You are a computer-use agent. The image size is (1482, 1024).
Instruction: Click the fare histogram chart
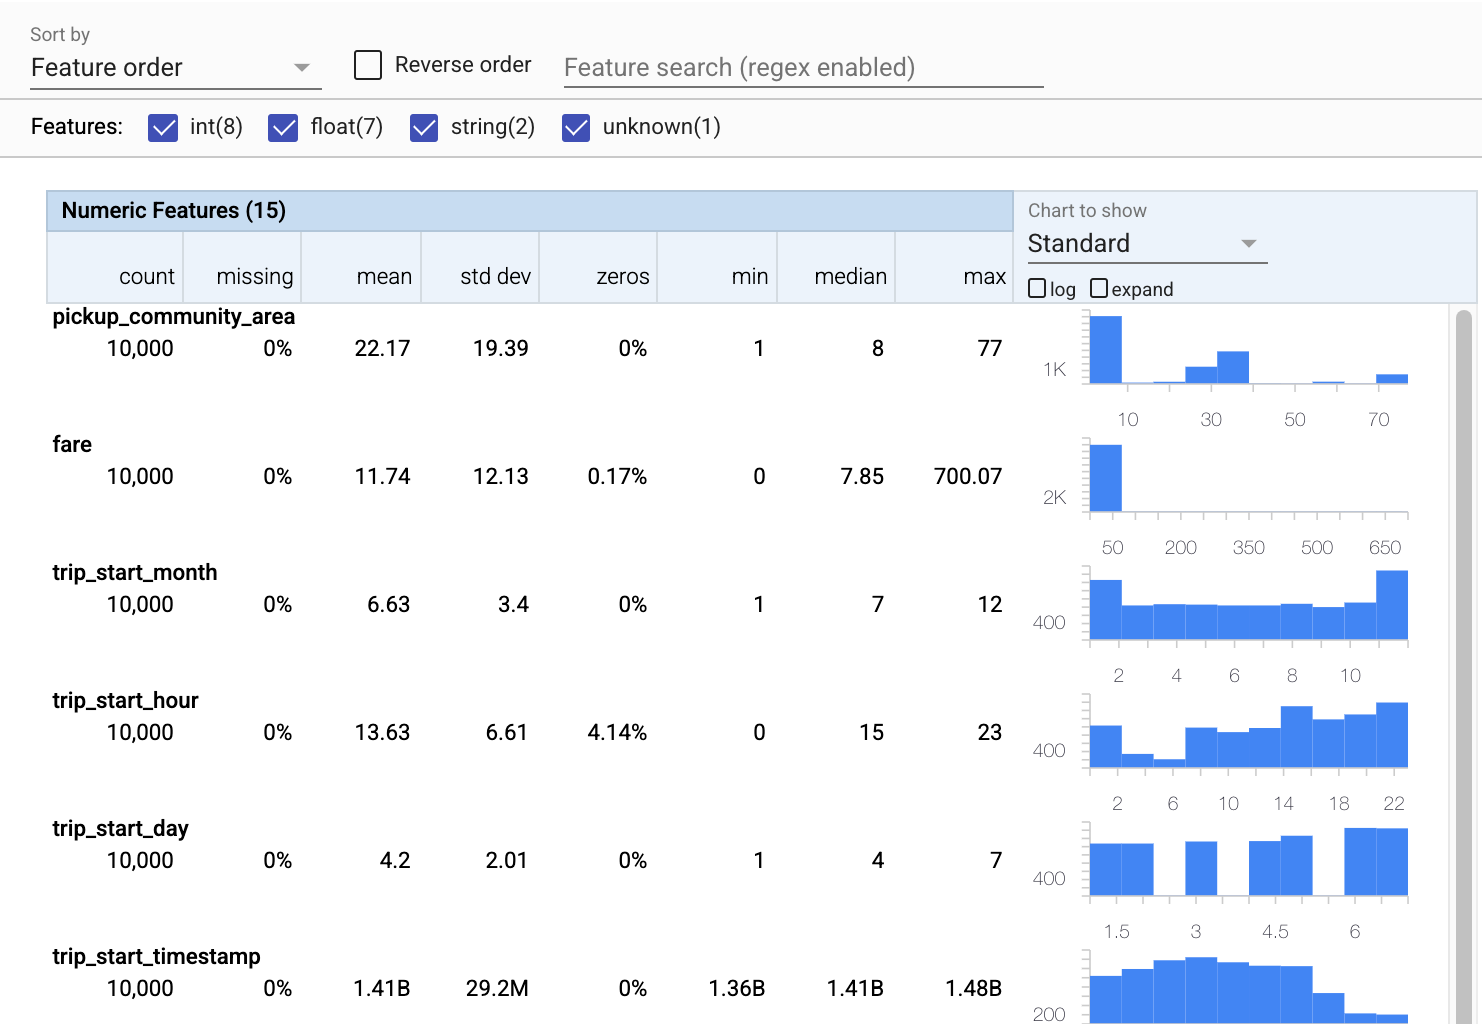click(1248, 478)
